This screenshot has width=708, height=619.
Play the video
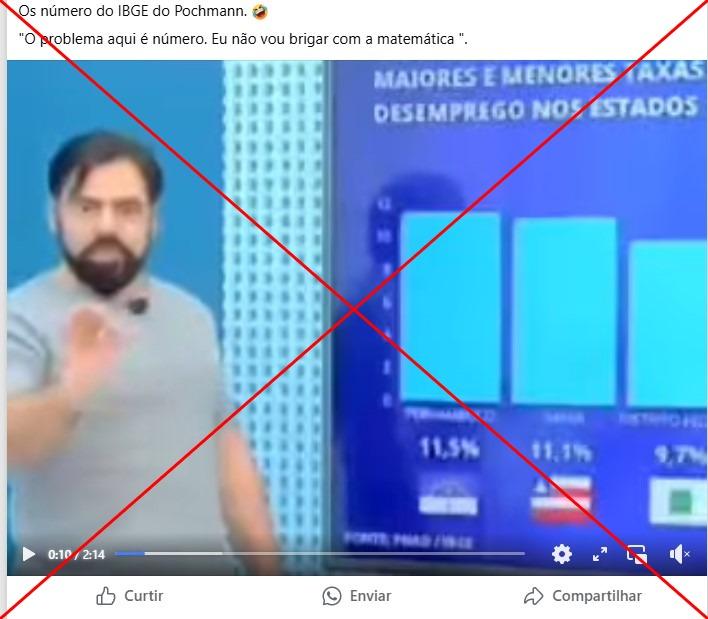(x=28, y=554)
